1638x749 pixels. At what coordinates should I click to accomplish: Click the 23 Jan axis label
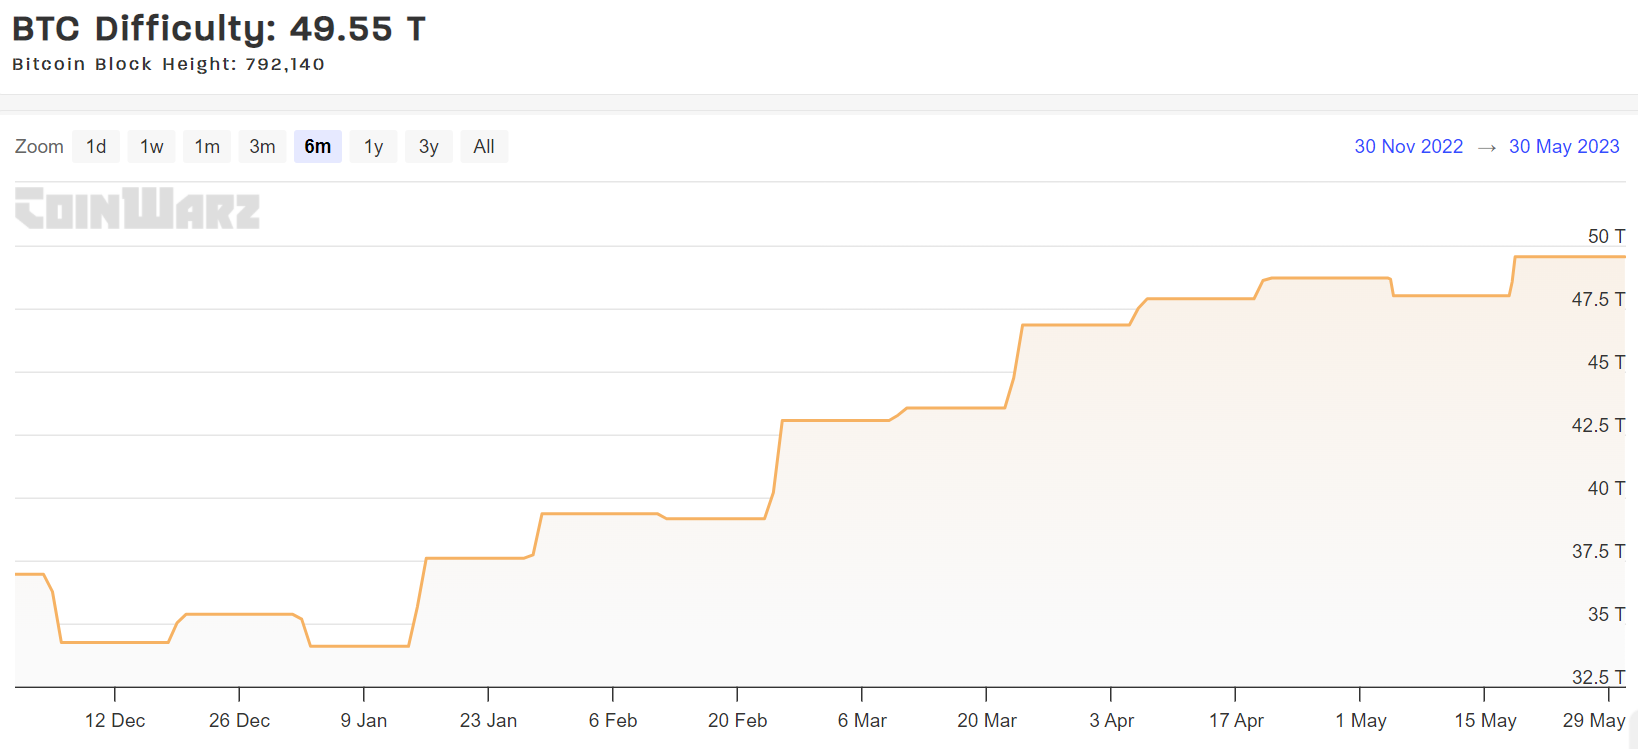[488, 720]
